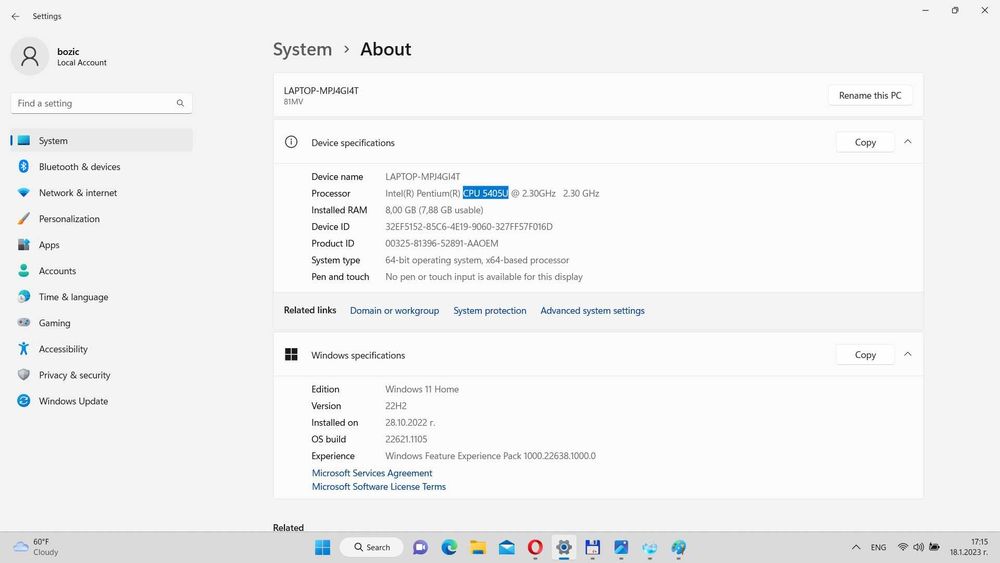Click the Settings gear on taskbar
This screenshot has width=1000, height=563.
[x=564, y=547]
